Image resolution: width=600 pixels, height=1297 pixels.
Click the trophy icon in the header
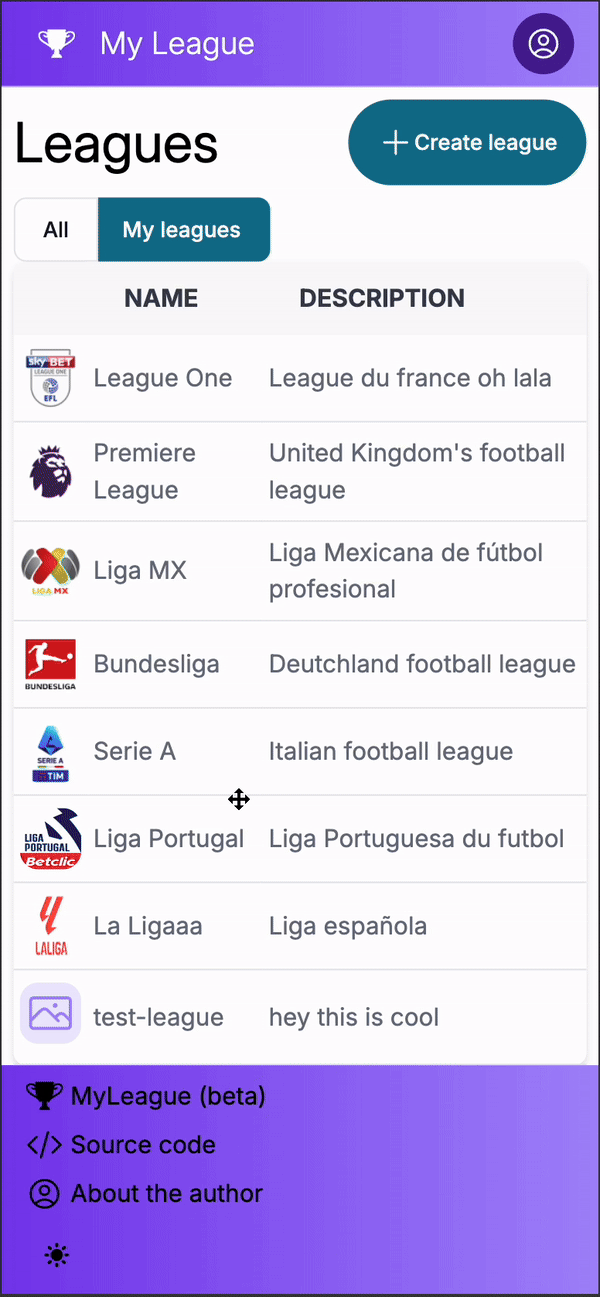click(x=56, y=43)
